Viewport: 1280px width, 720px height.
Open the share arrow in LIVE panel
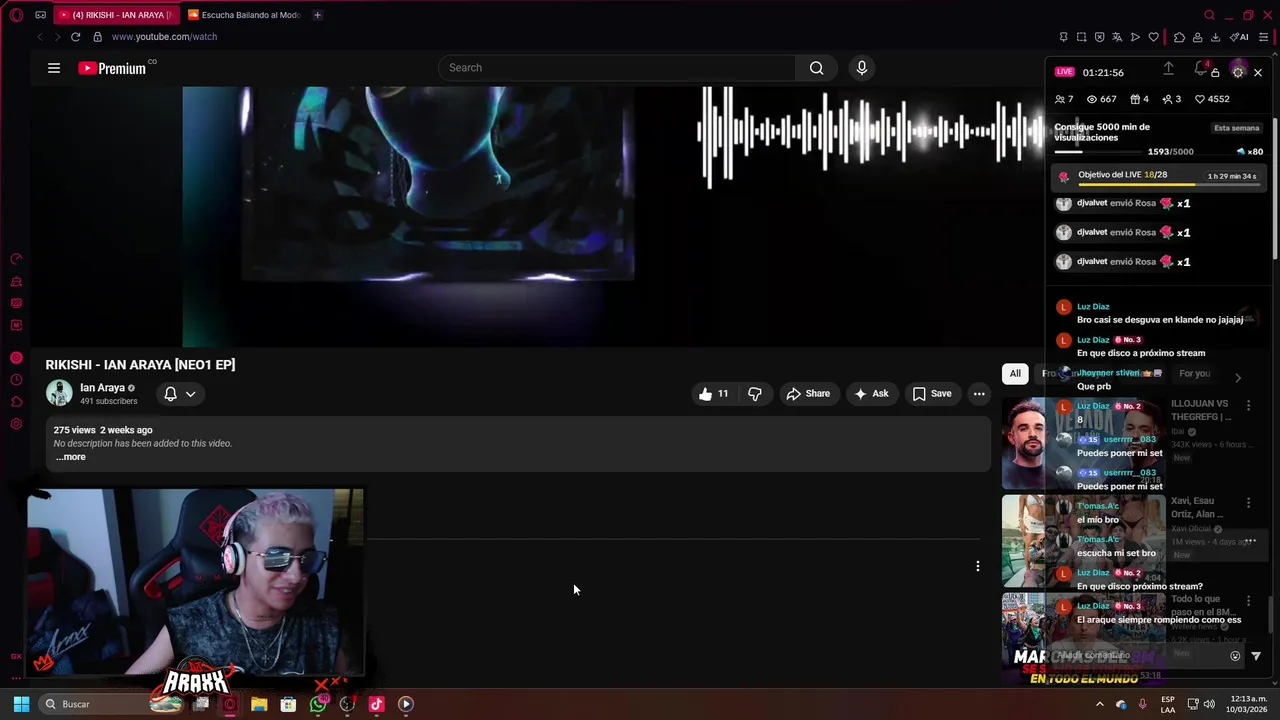(x=1168, y=69)
